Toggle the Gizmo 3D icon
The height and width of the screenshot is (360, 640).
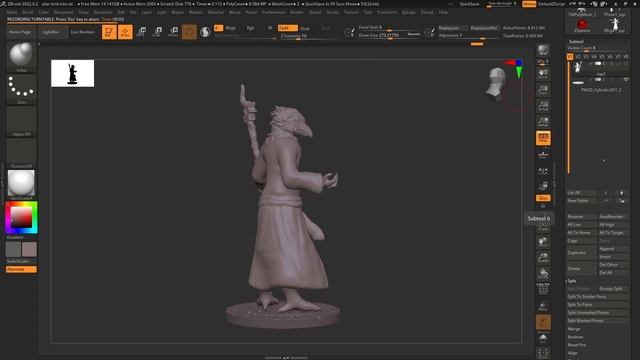(189, 32)
